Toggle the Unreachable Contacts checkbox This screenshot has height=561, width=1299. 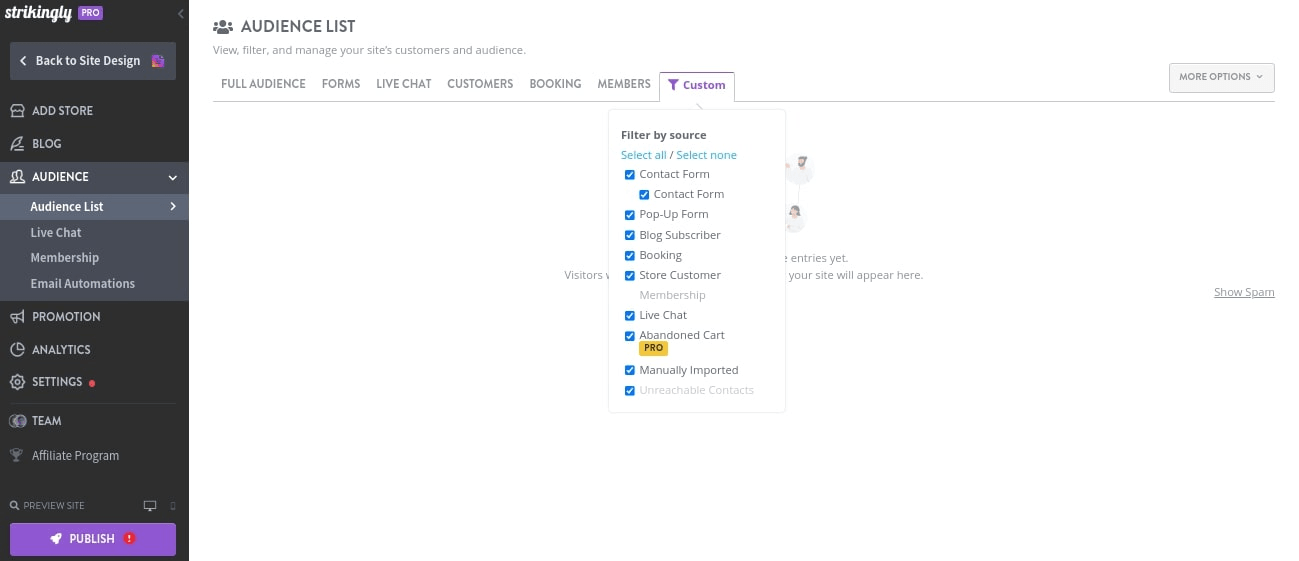pyautogui.click(x=630, y=390)
